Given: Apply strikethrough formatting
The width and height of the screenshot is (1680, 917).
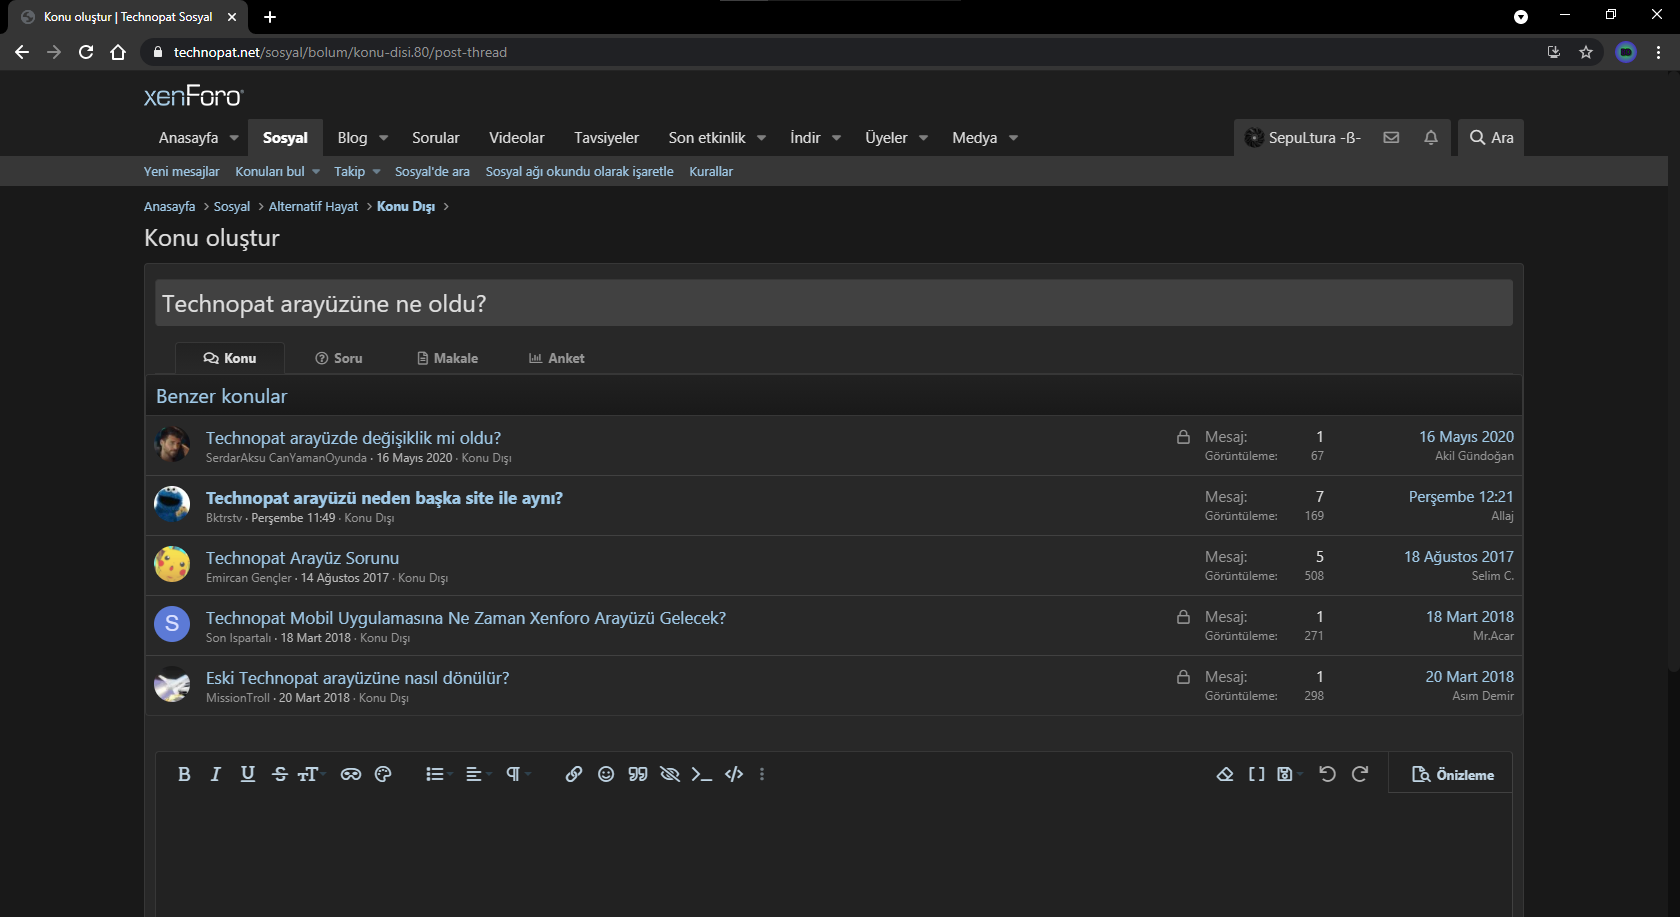Looking at the screenshot, I should (280, 774).
